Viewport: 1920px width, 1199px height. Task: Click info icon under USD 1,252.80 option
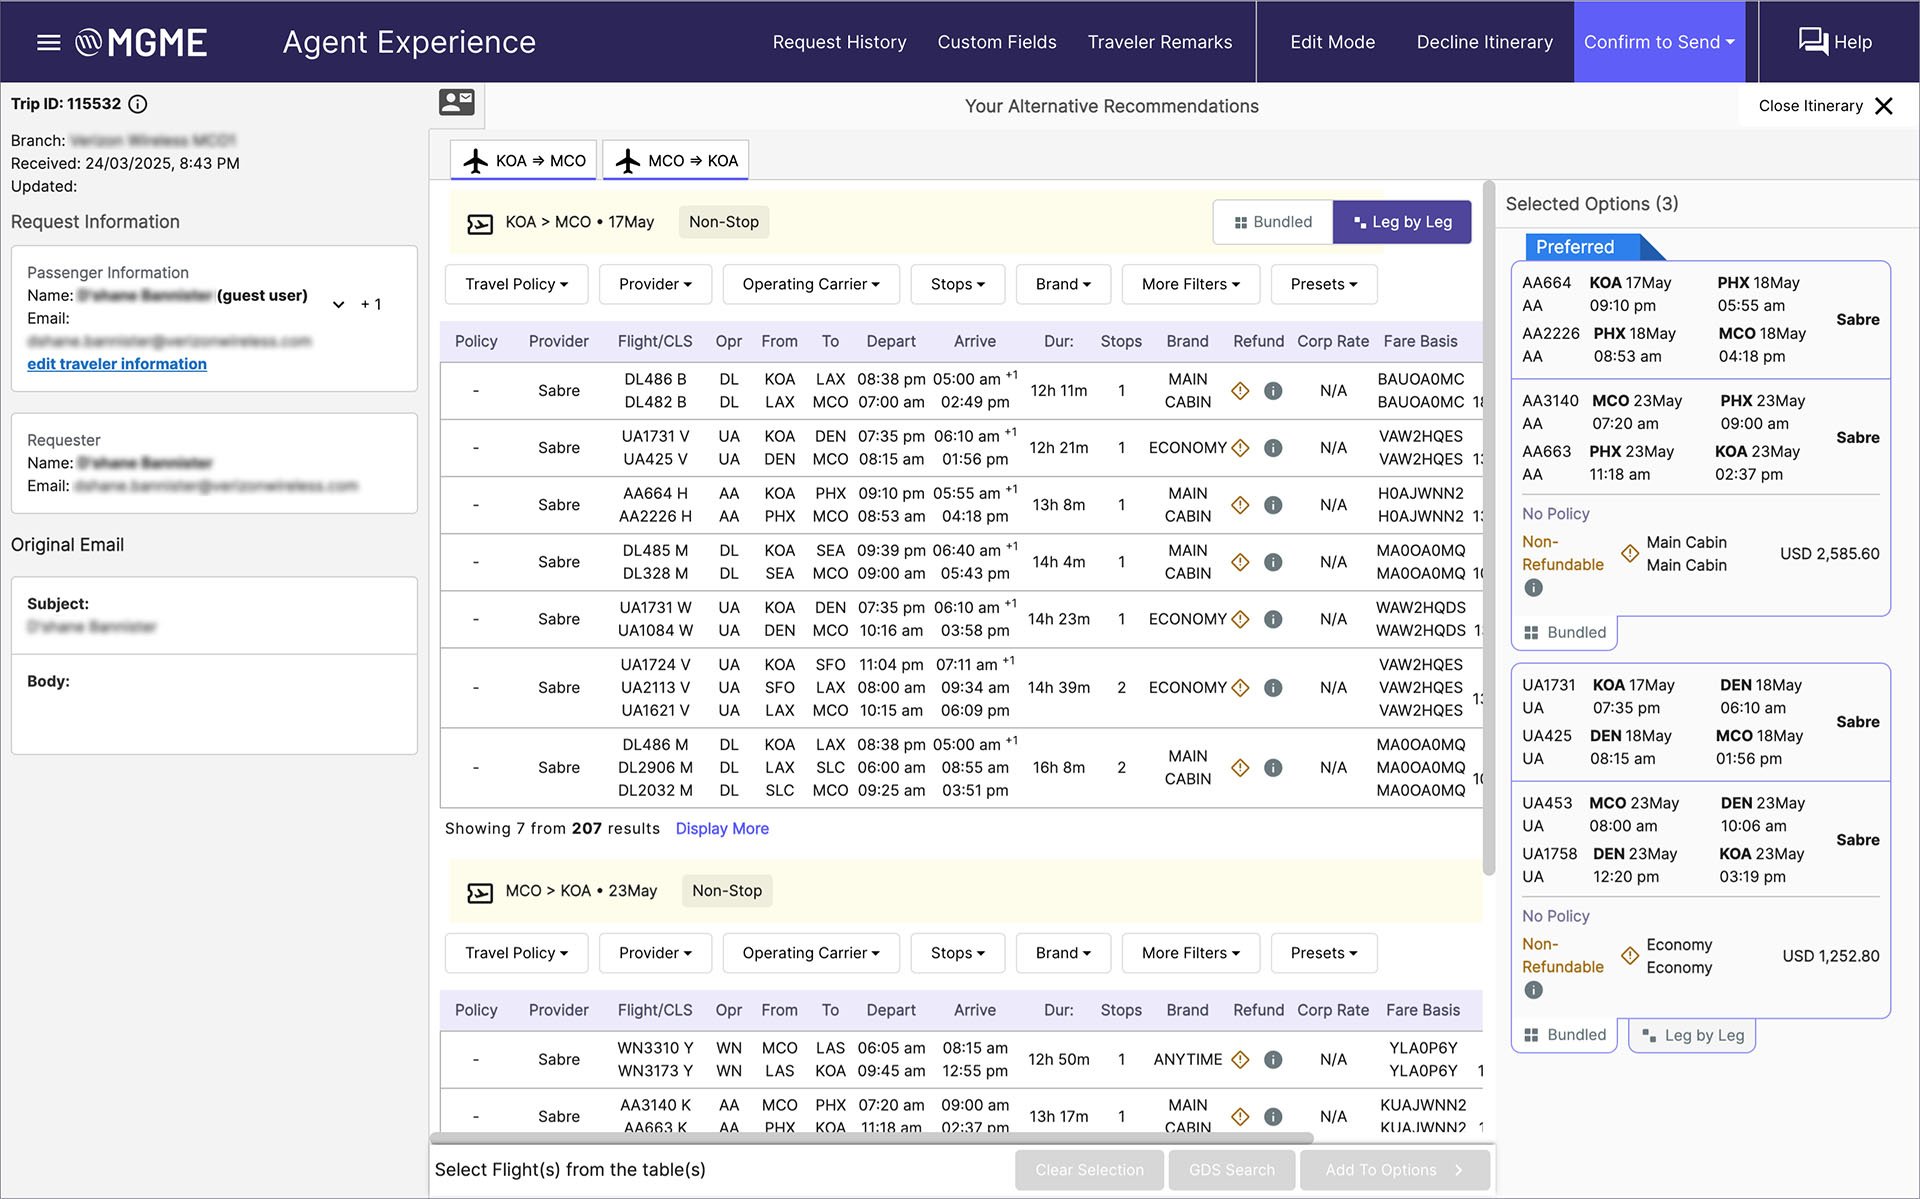1533,990
